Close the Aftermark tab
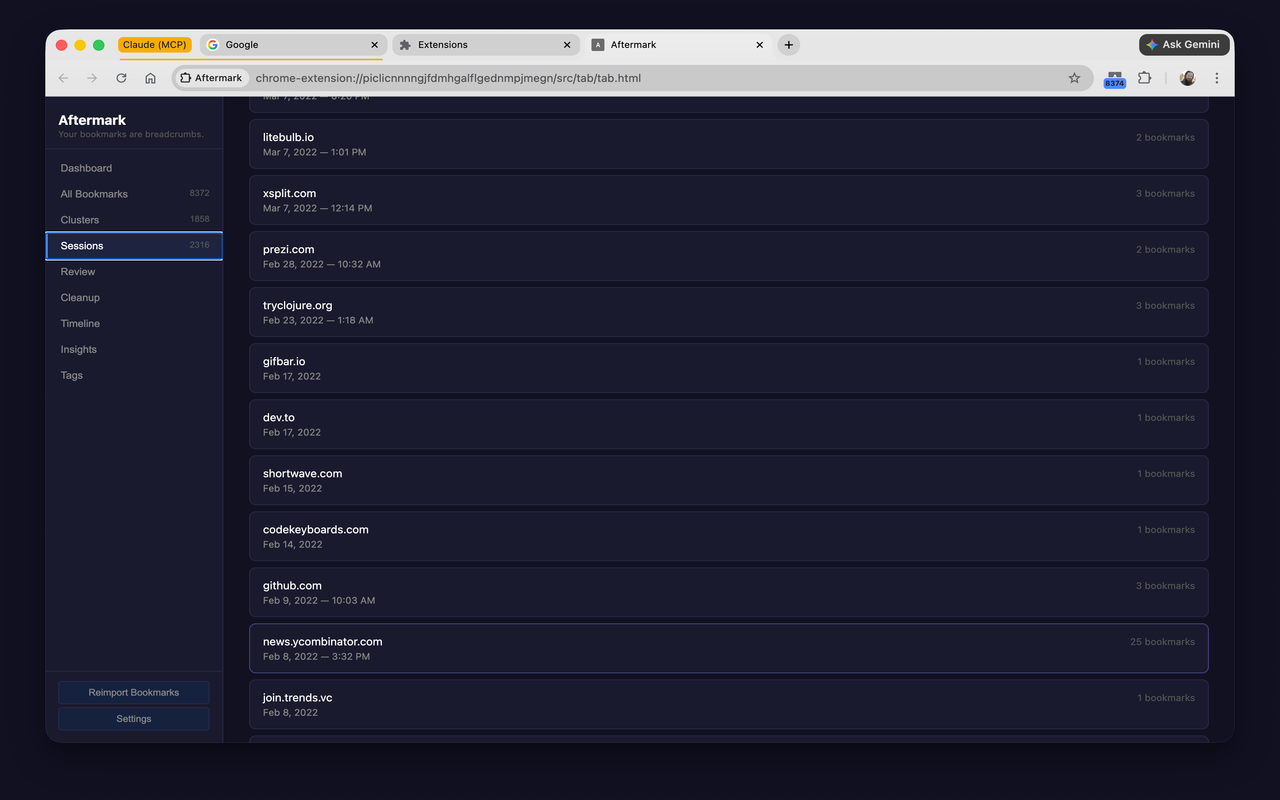This screenshot has height=800, width=1280. (x=759, y=45)
